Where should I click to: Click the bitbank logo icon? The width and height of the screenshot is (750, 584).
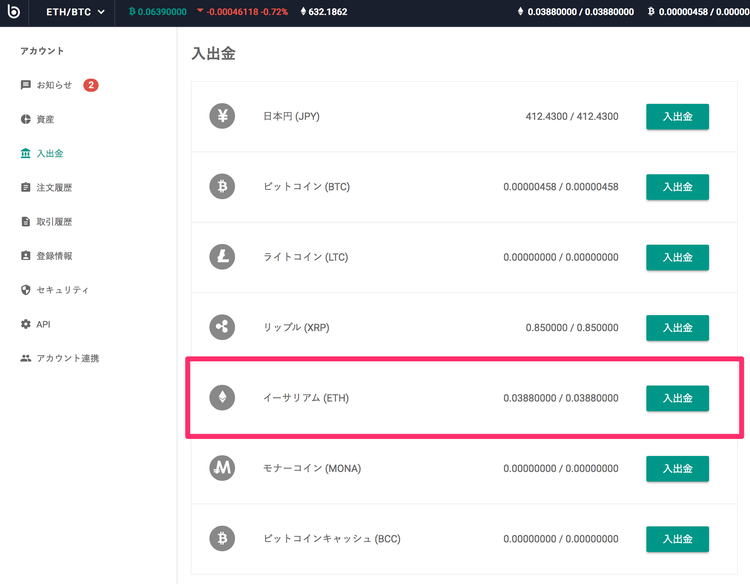tap(14, 11)
